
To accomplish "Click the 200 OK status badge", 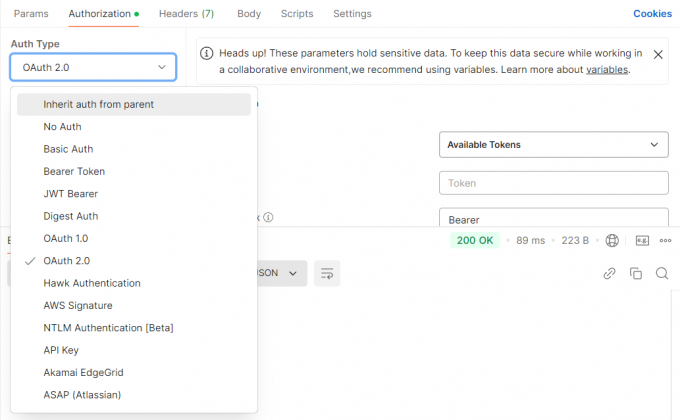I will coord(475,240).
